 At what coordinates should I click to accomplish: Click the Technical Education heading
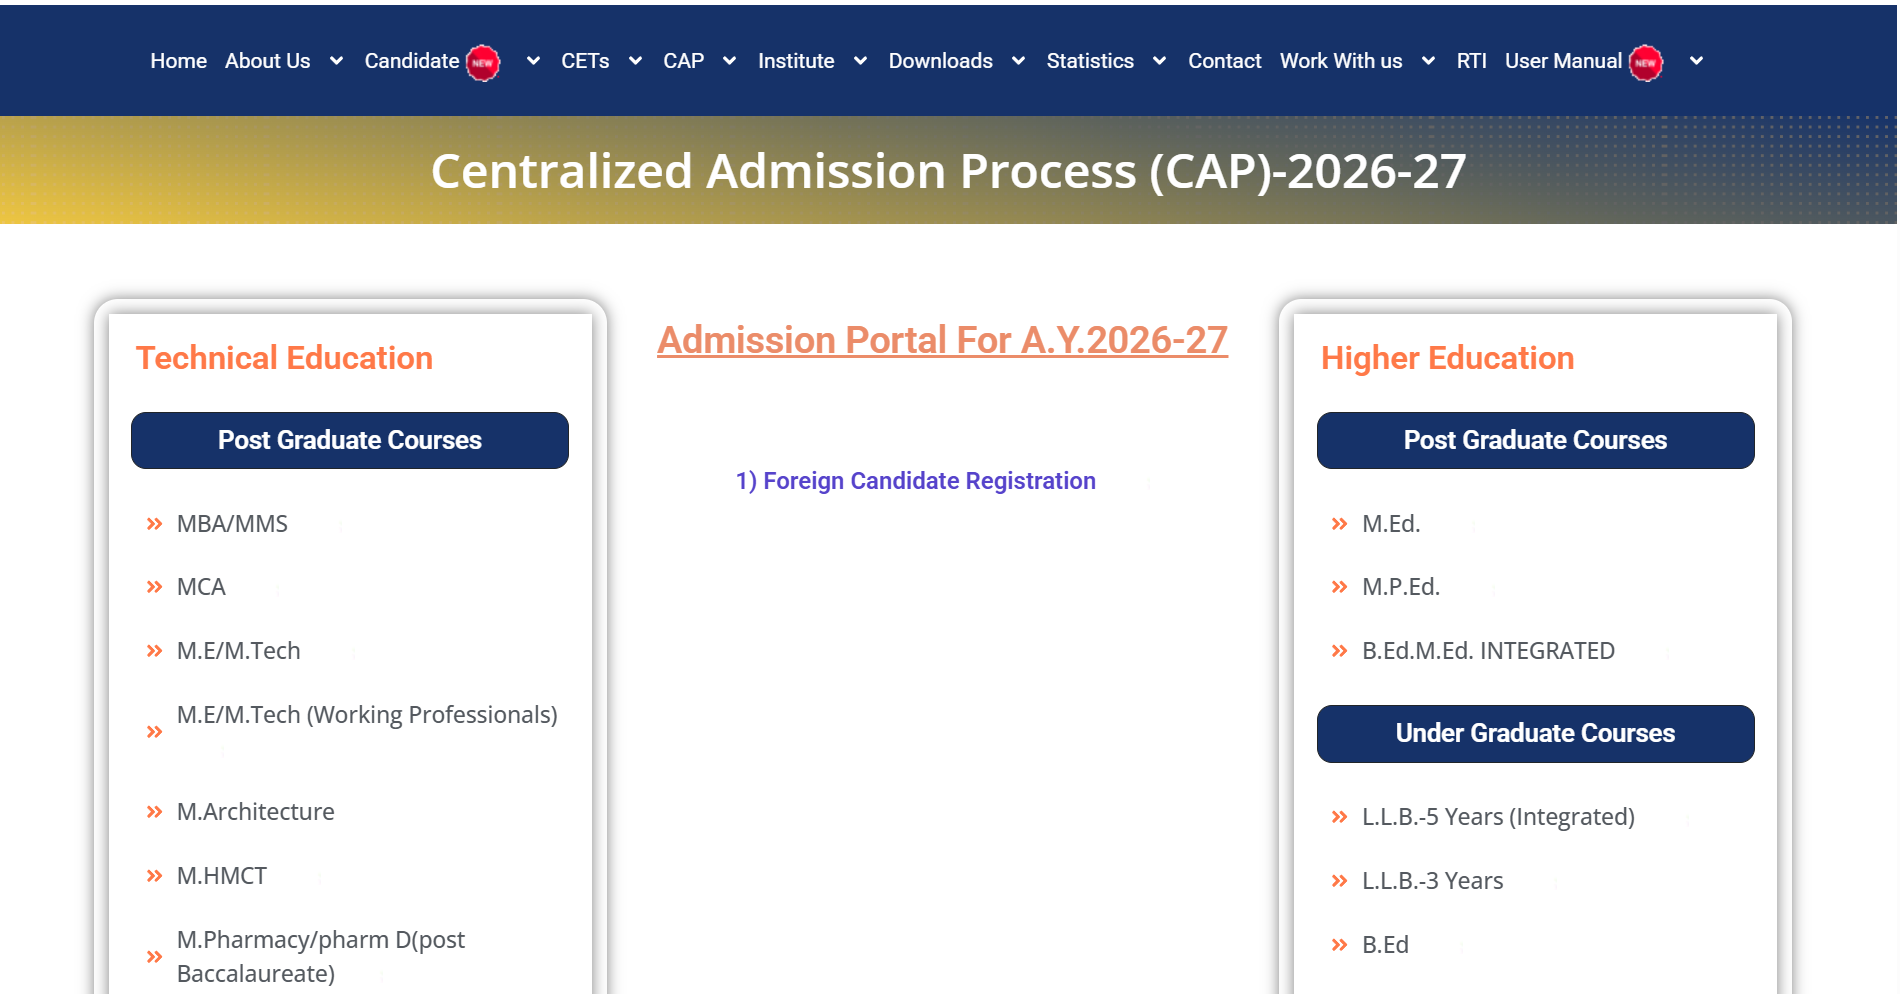click(284, 358)
